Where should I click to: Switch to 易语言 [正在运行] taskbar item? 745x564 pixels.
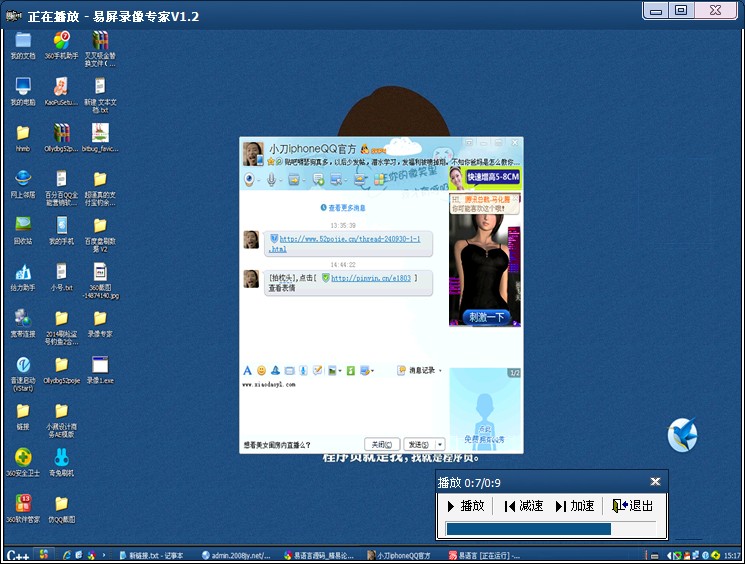(485, 555)
